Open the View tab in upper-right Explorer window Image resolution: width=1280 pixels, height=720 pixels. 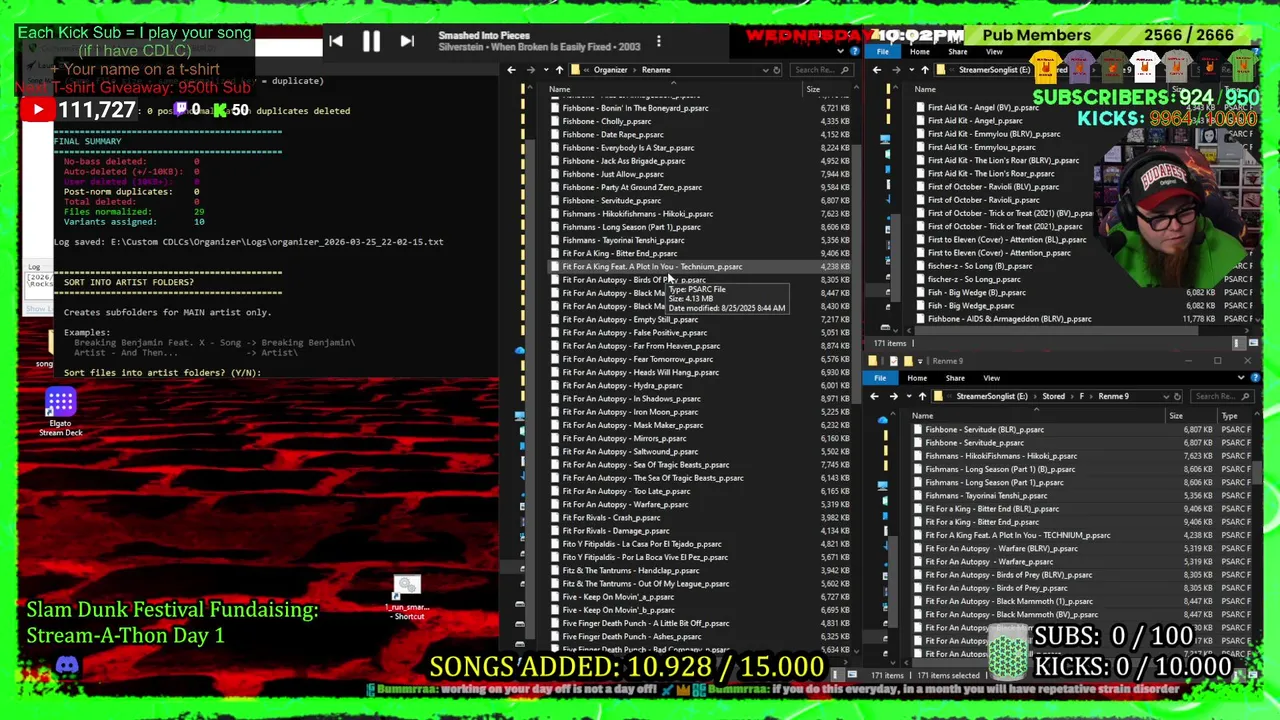[994, 51]
